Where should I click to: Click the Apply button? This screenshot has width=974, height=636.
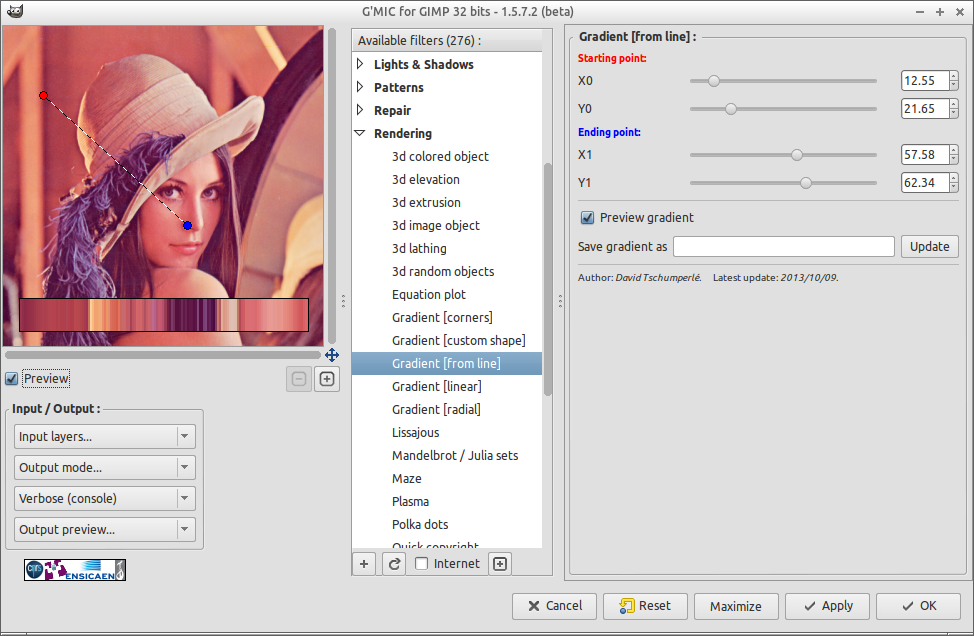click(x=827, y=606)
